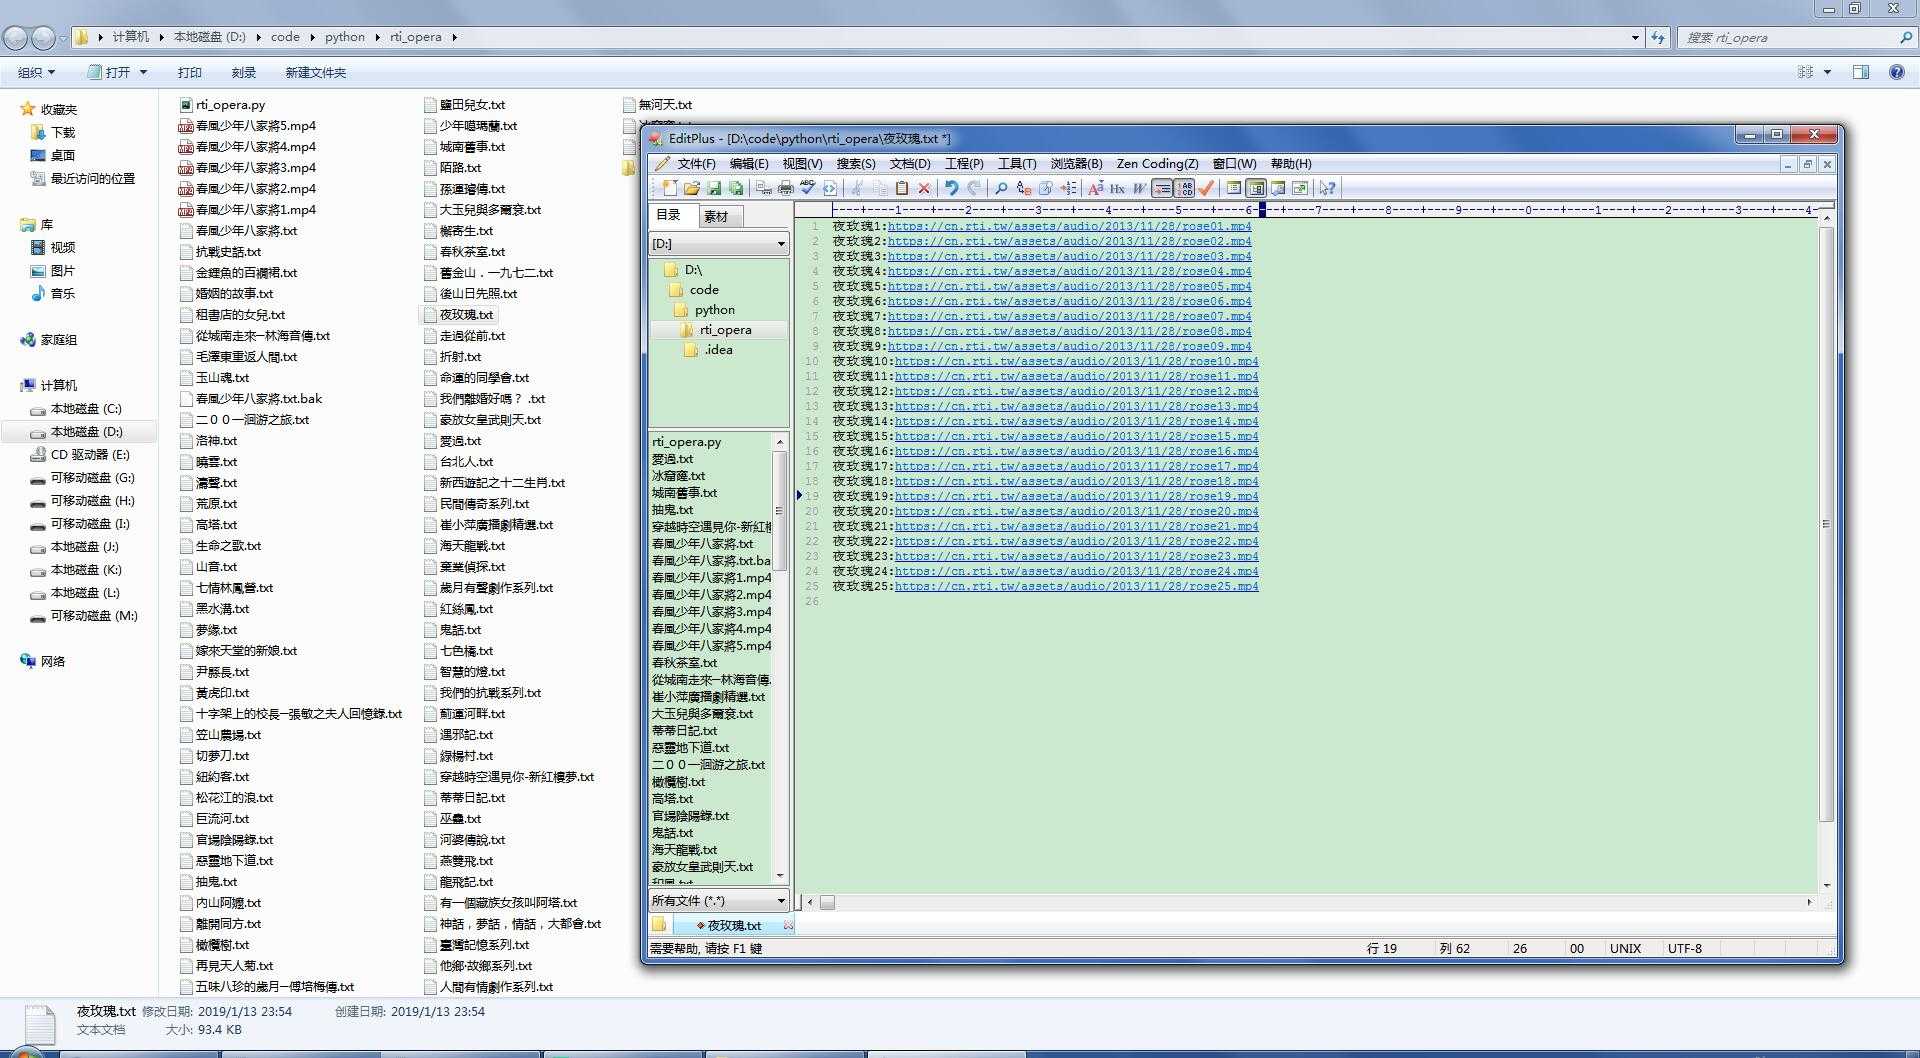The height and width of the screenshot is (1058, 1920).
Task: Open the Explorer view options dropdown arrow
Action: 1827,72
